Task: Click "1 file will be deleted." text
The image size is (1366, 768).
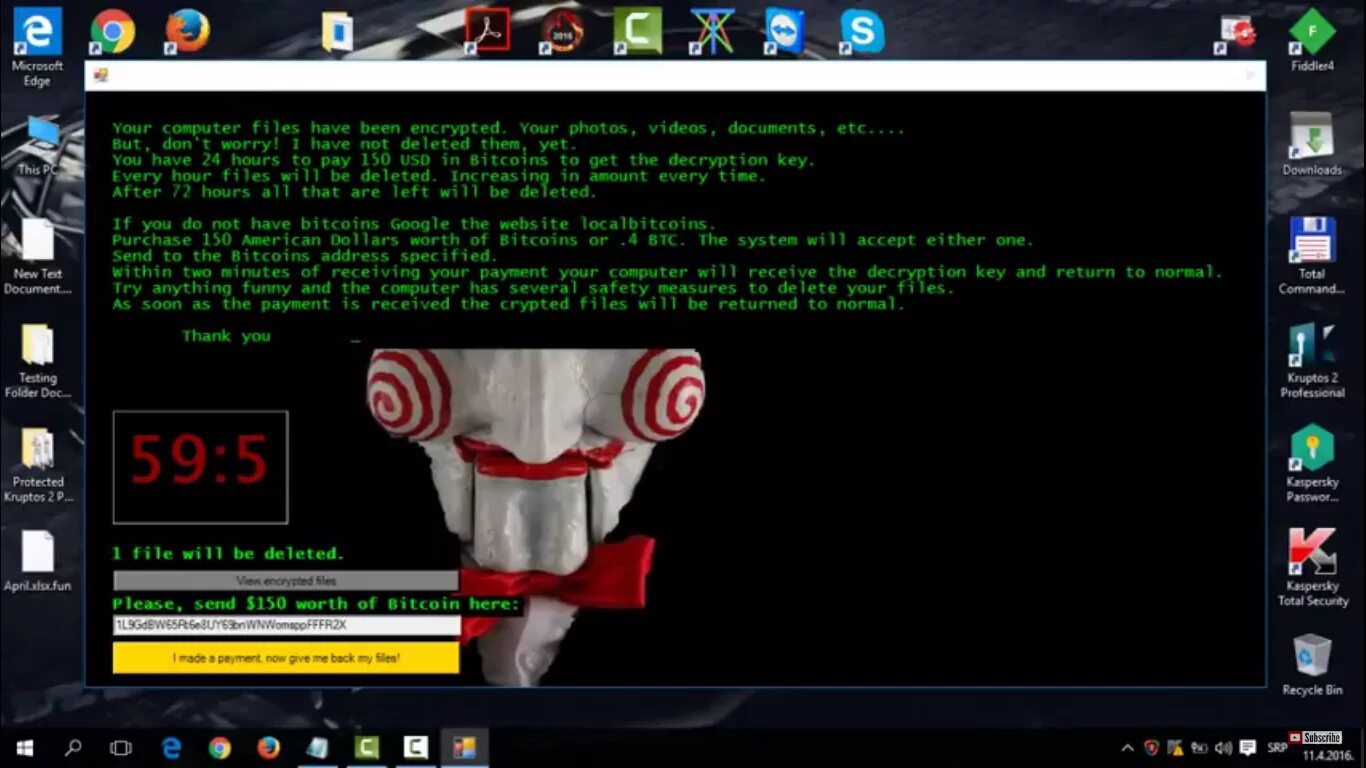Action: tap(228, 553)
